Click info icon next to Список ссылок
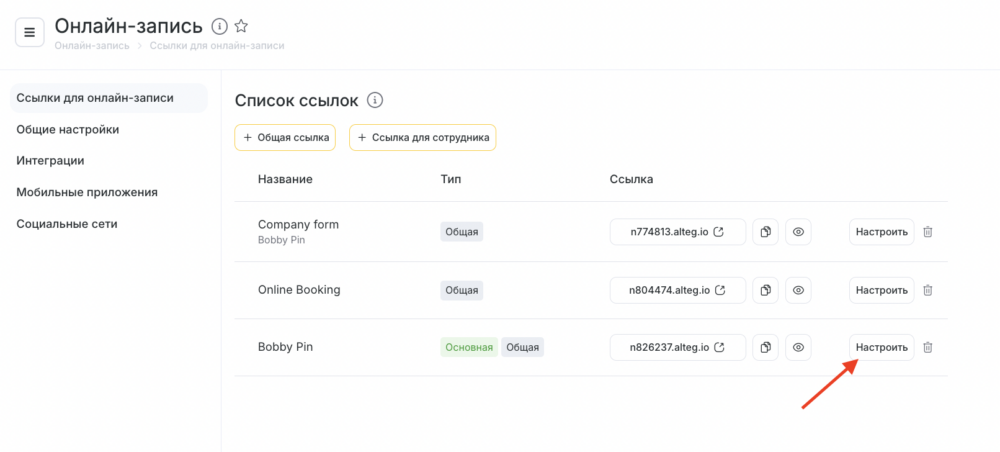The image size is (1000, 452). pyautogui.click(x=375, y=100)
